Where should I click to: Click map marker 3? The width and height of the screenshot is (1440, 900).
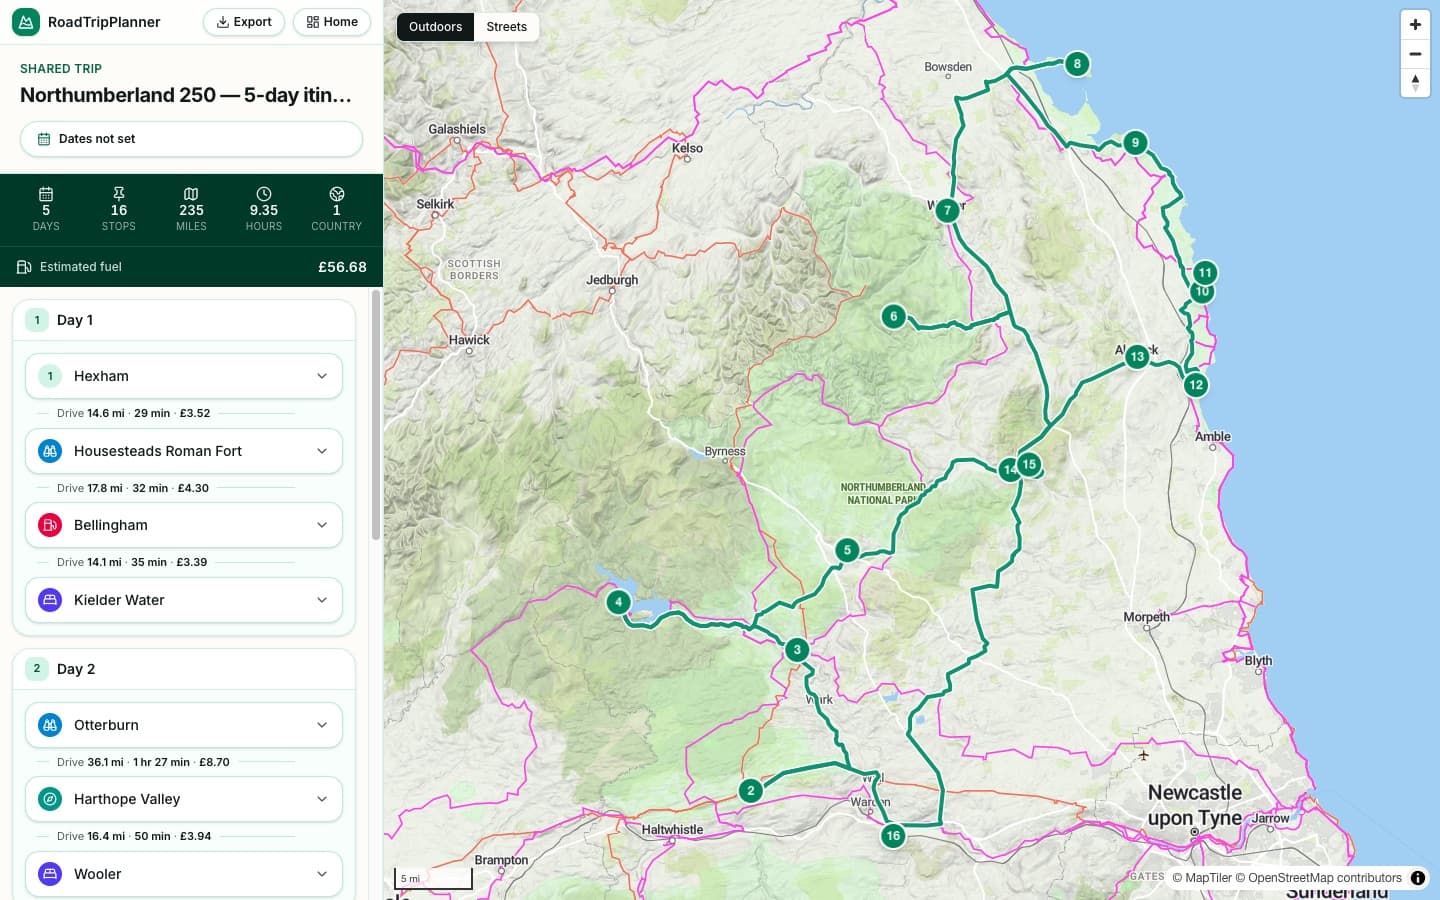pos(797,650)
